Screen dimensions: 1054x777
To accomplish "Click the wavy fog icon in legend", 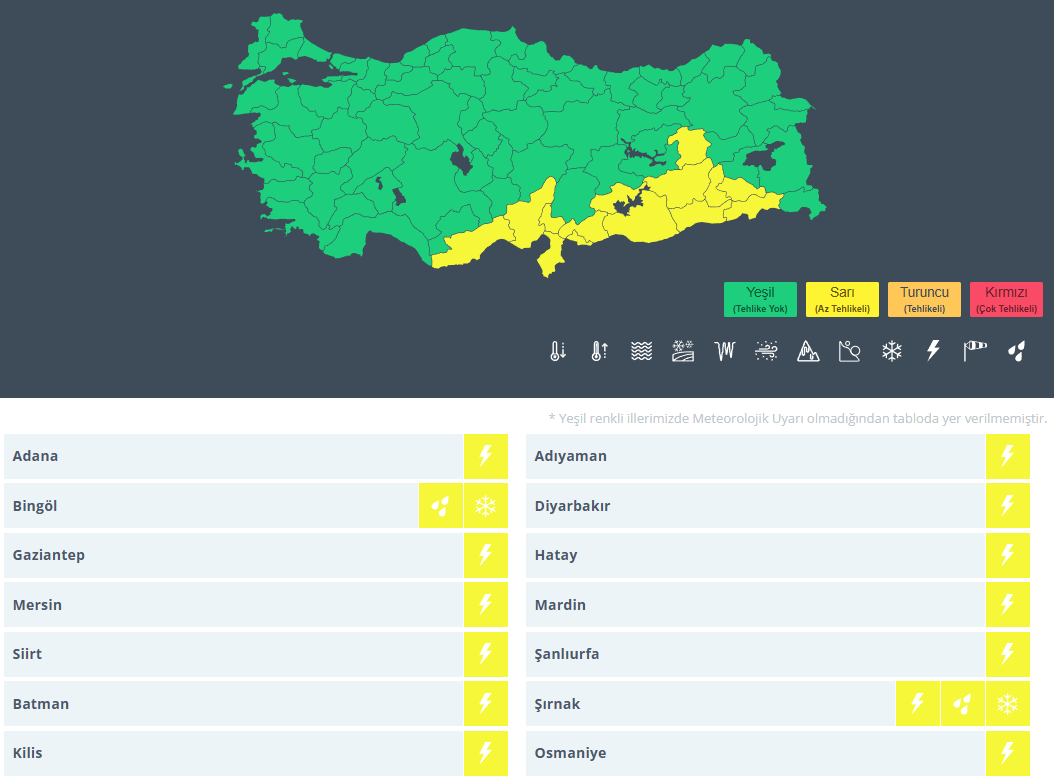I will [x=641, y=351].
